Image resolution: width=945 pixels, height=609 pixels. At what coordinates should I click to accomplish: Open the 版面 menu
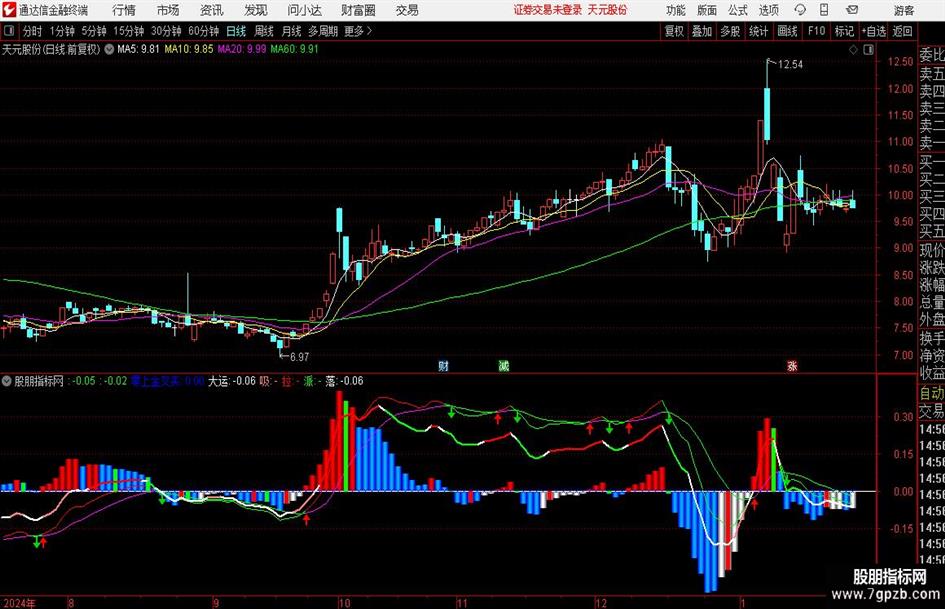pyautogui.click(x=706, y=10)
